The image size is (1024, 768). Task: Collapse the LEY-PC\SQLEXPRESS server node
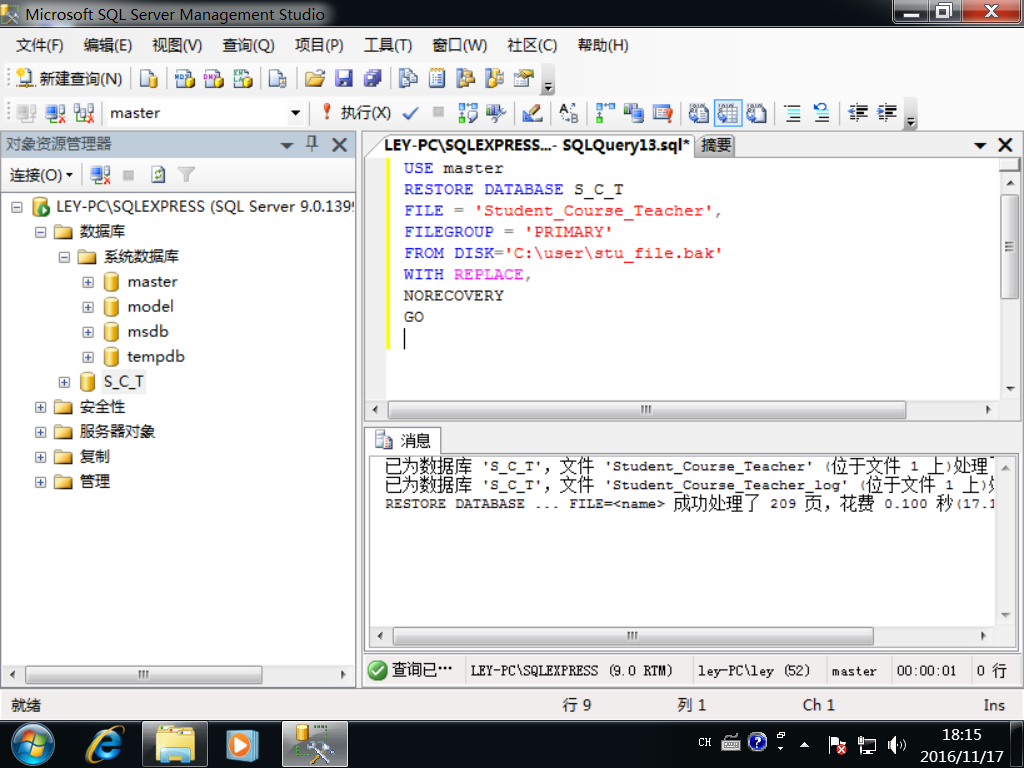(x=17, y=208)
